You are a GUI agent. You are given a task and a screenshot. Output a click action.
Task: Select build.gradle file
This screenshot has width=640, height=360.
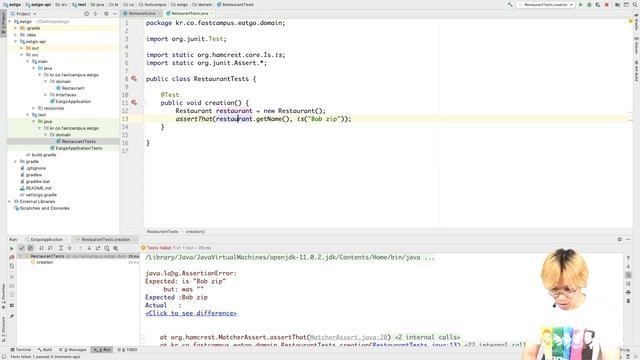coord(41,155)
